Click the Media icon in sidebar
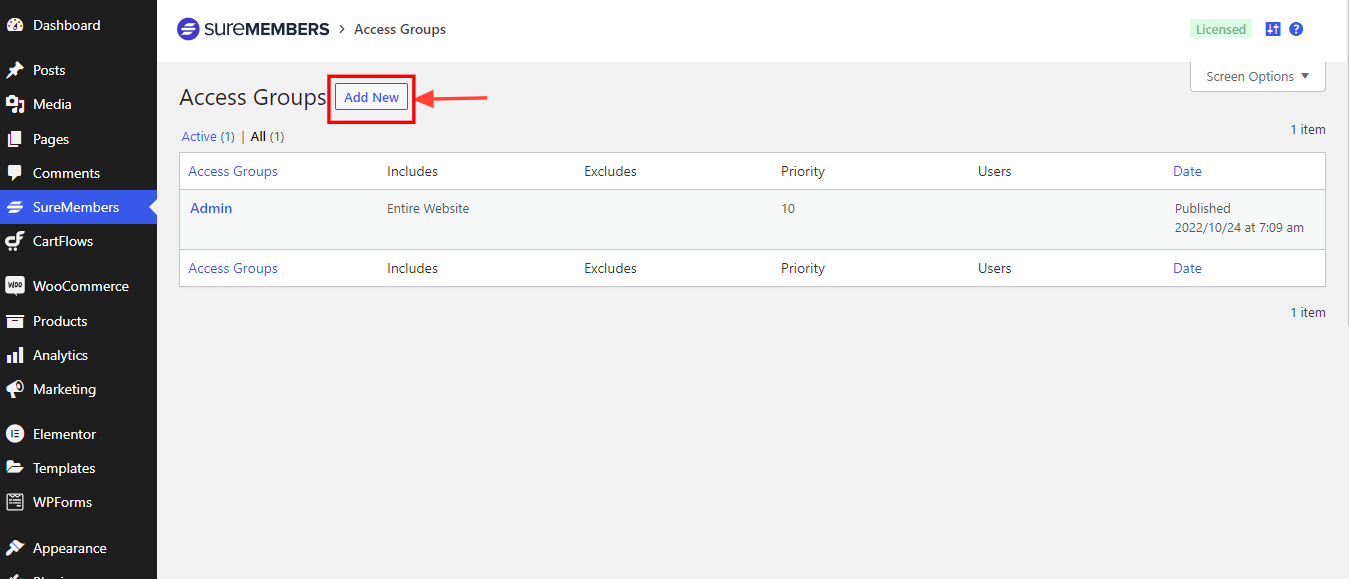The height and width of the screenshot is (579, 1349). click(x=15, y=104)
